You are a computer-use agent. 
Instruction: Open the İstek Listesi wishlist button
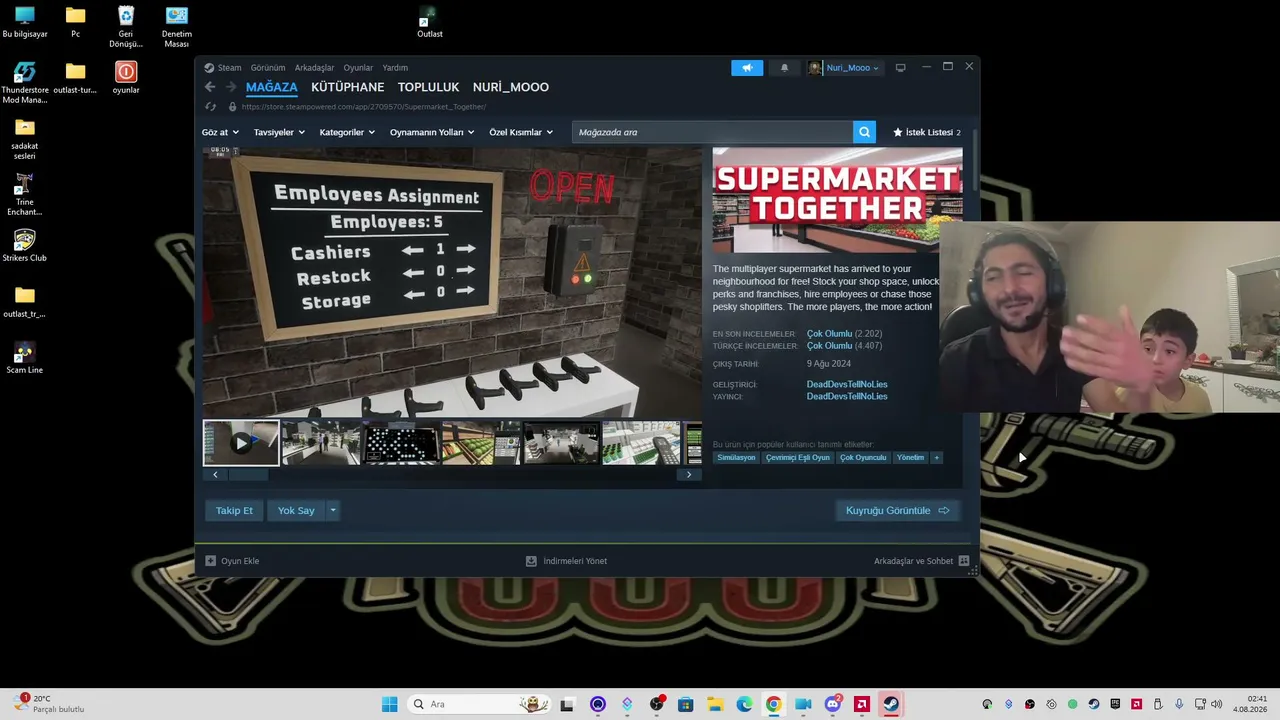click(927, 132)
